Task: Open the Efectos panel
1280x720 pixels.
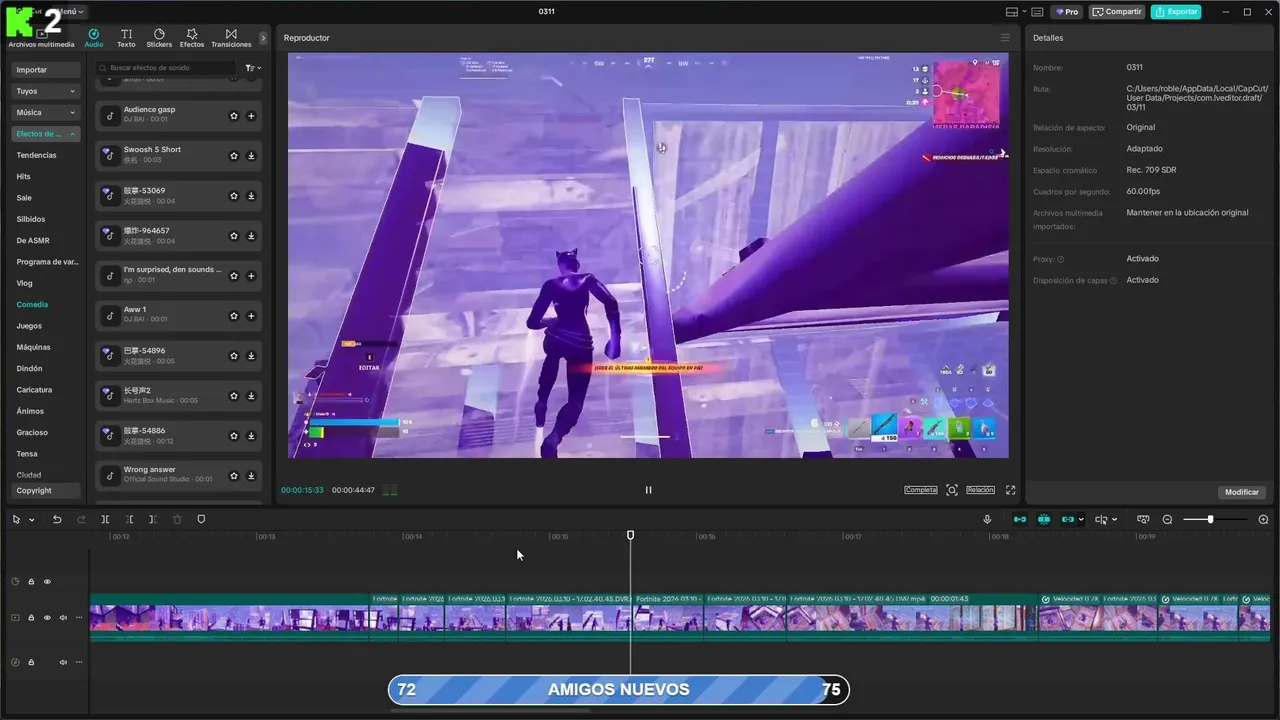Action: [192, 38]
